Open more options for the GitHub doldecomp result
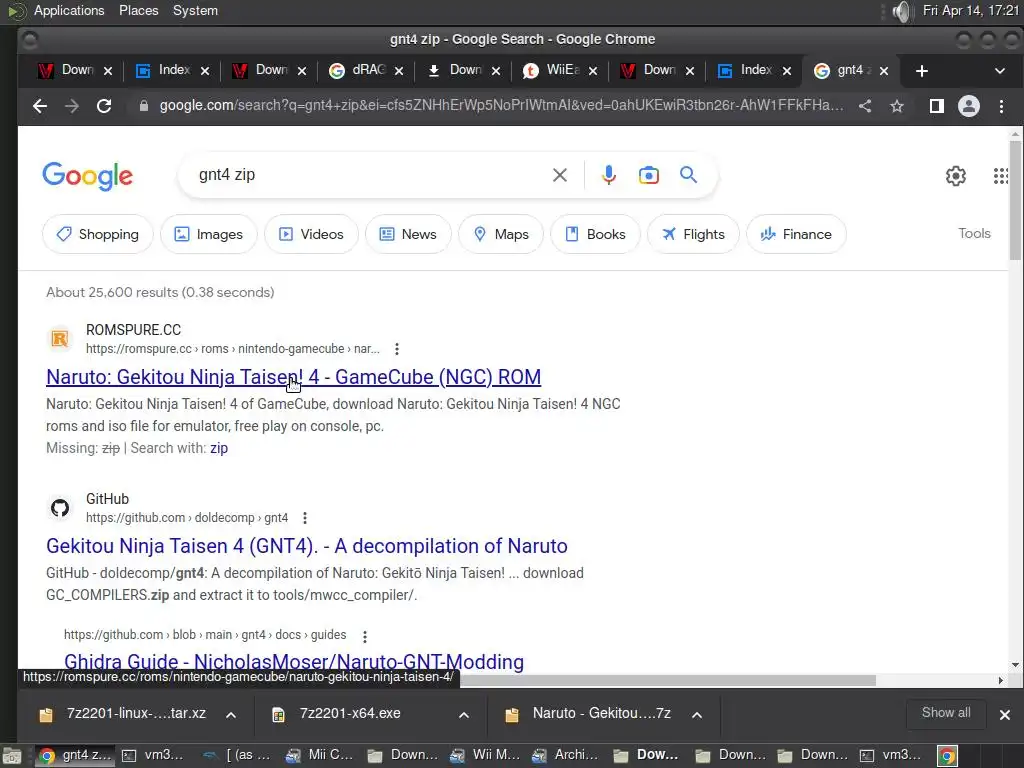The height and width of the screenshot is (768, 1024). [x=304, y=518]
